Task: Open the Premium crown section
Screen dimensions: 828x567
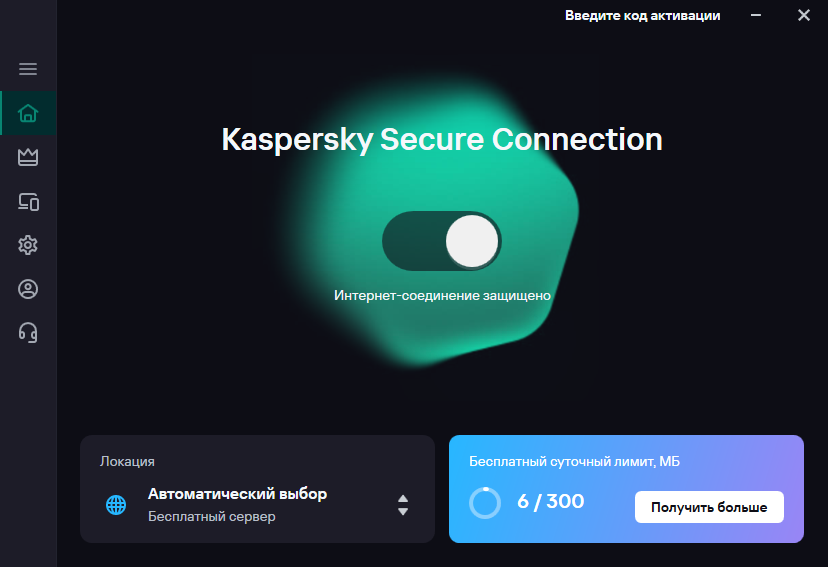Action: point(28,157)
